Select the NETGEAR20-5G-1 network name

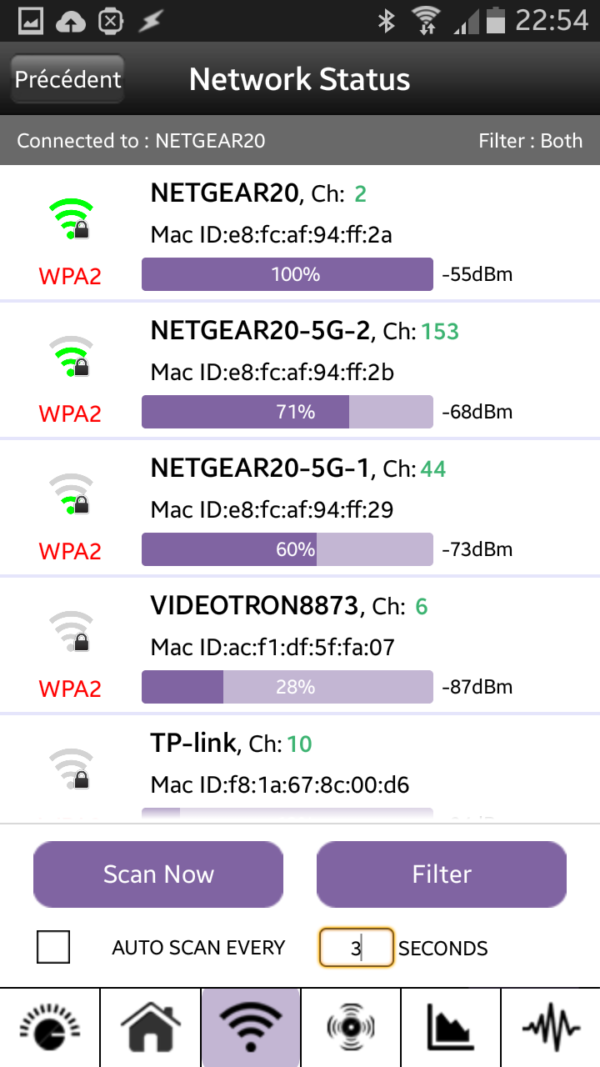click(260, 467)
